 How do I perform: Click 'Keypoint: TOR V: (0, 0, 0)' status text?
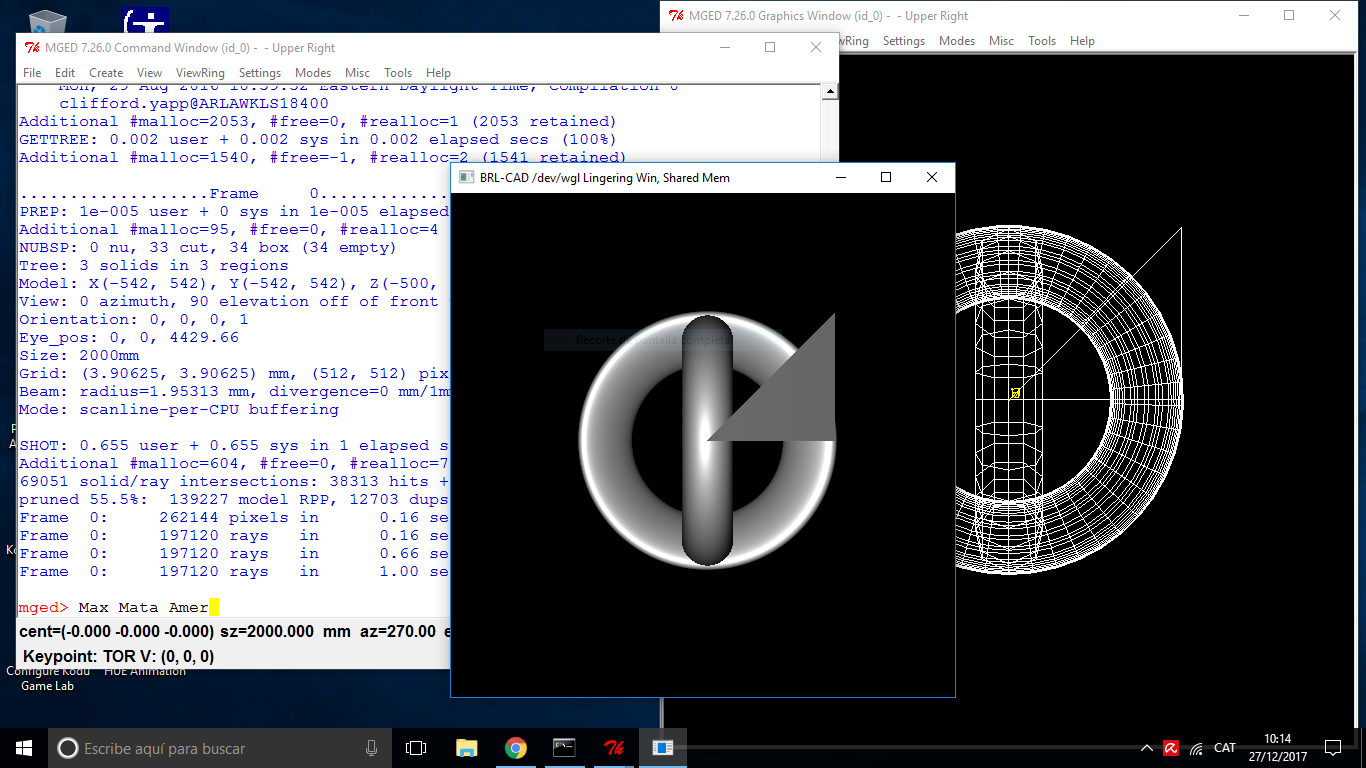click(x=119, y=657)
